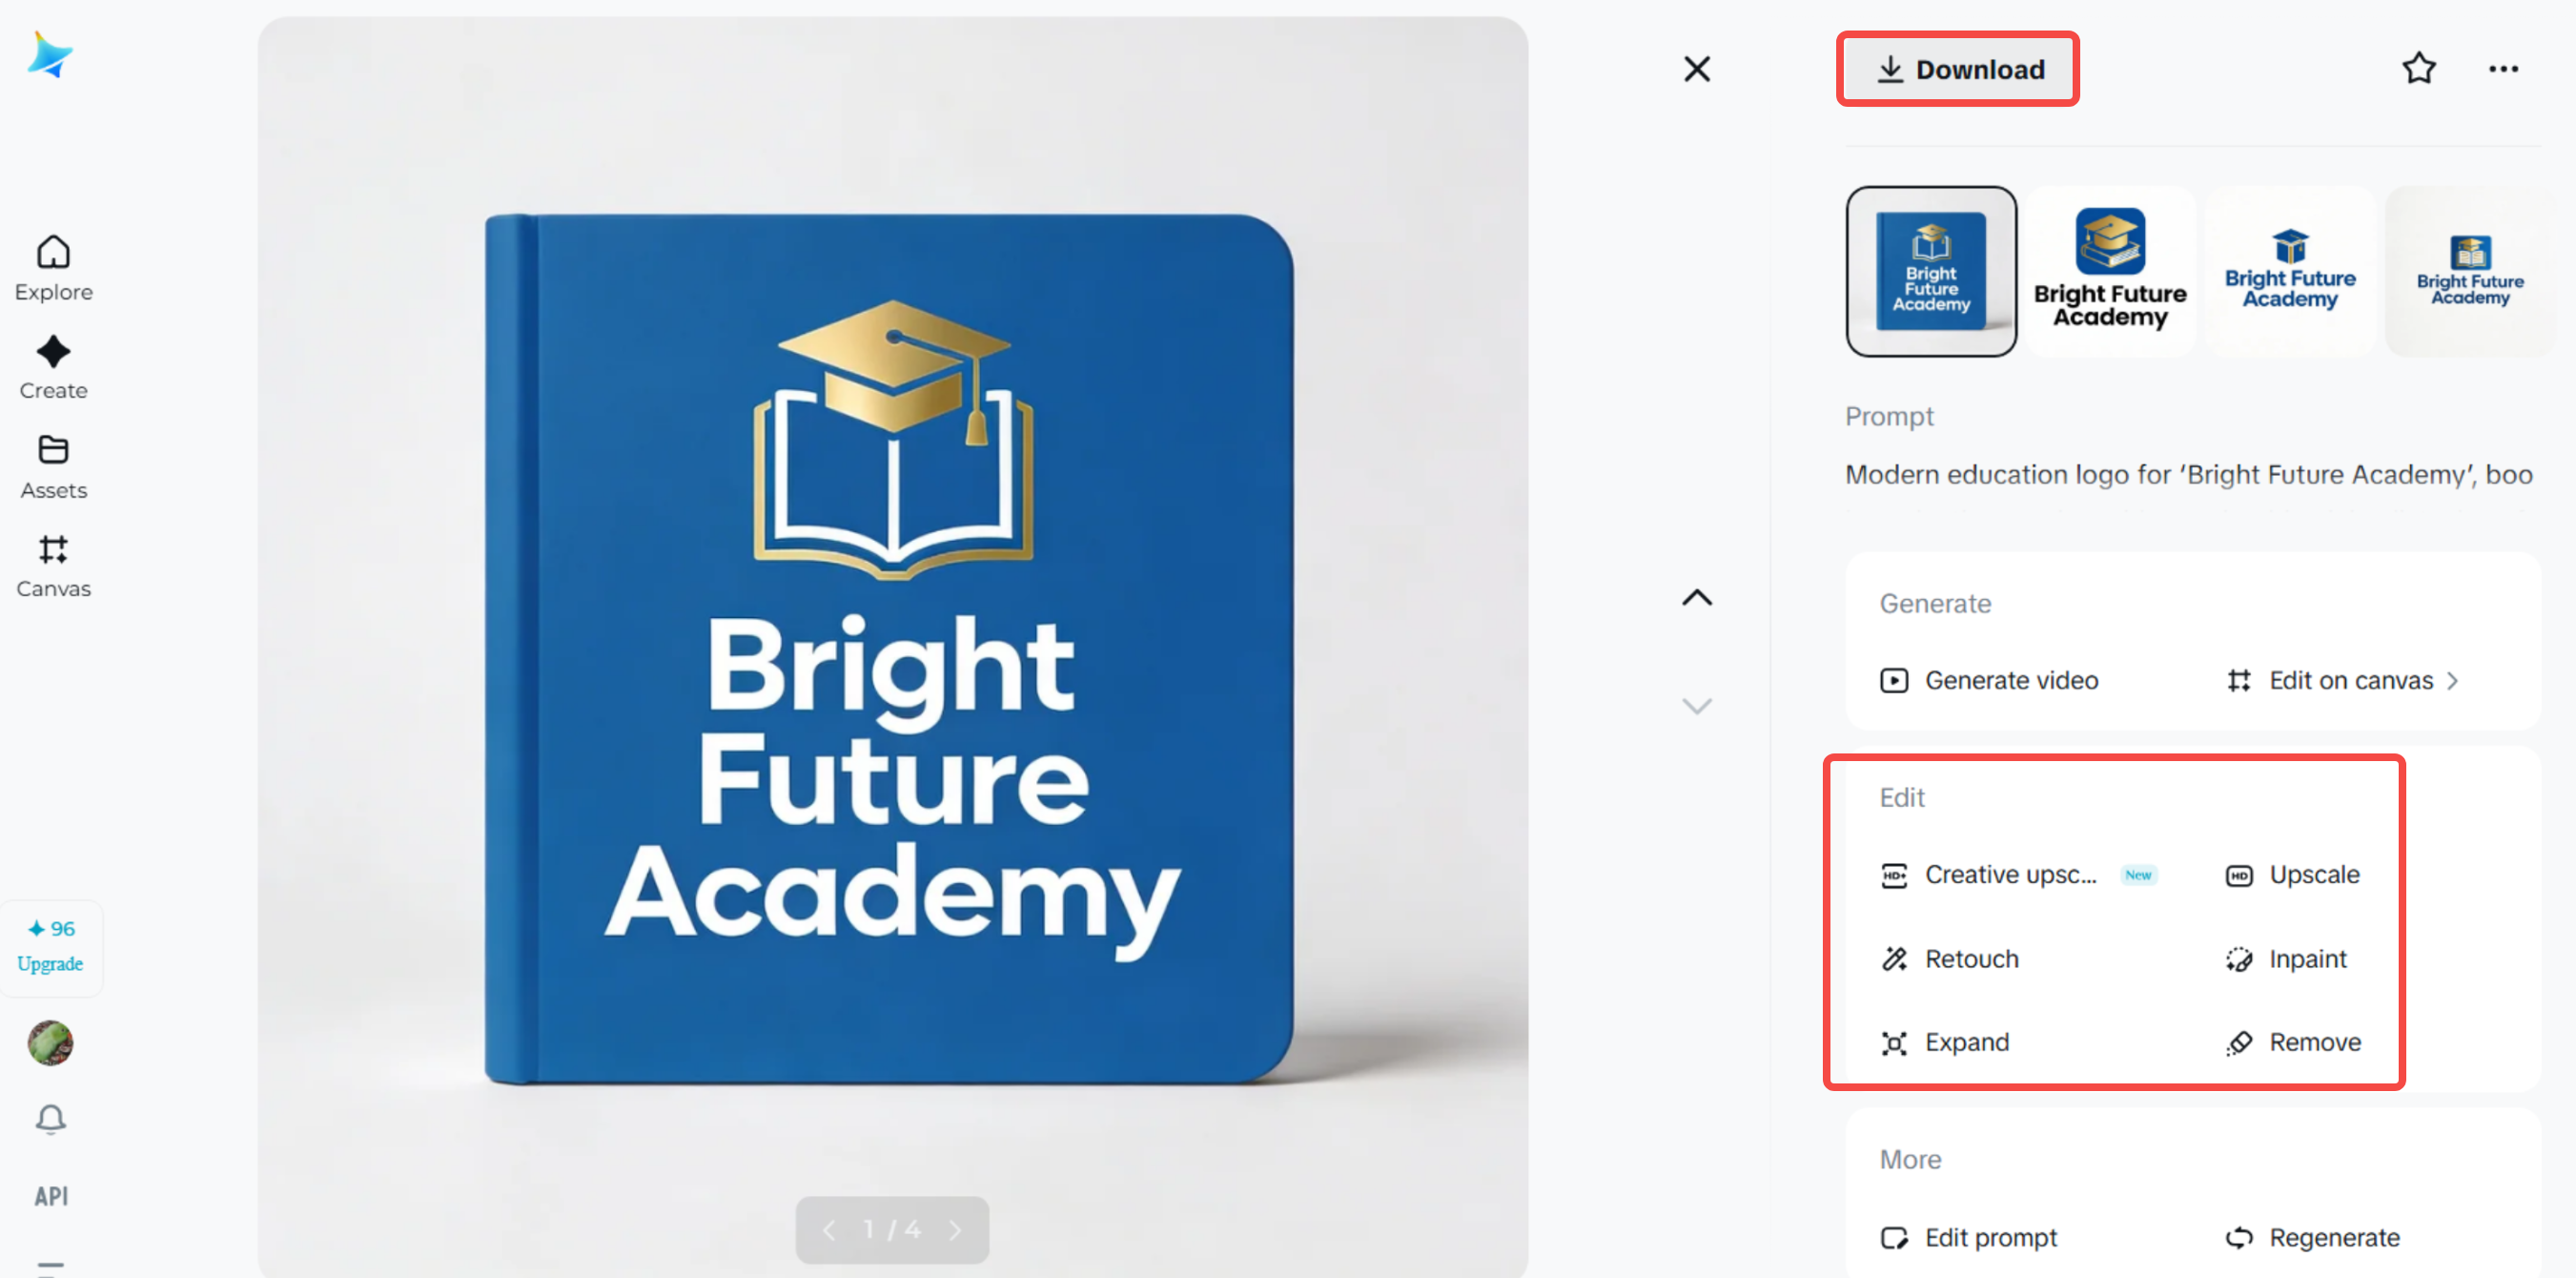Image resolution: width=2576 pixels, height=1278 pixels.
Task: Click the down chevron to view next result
Action: 1696,705
